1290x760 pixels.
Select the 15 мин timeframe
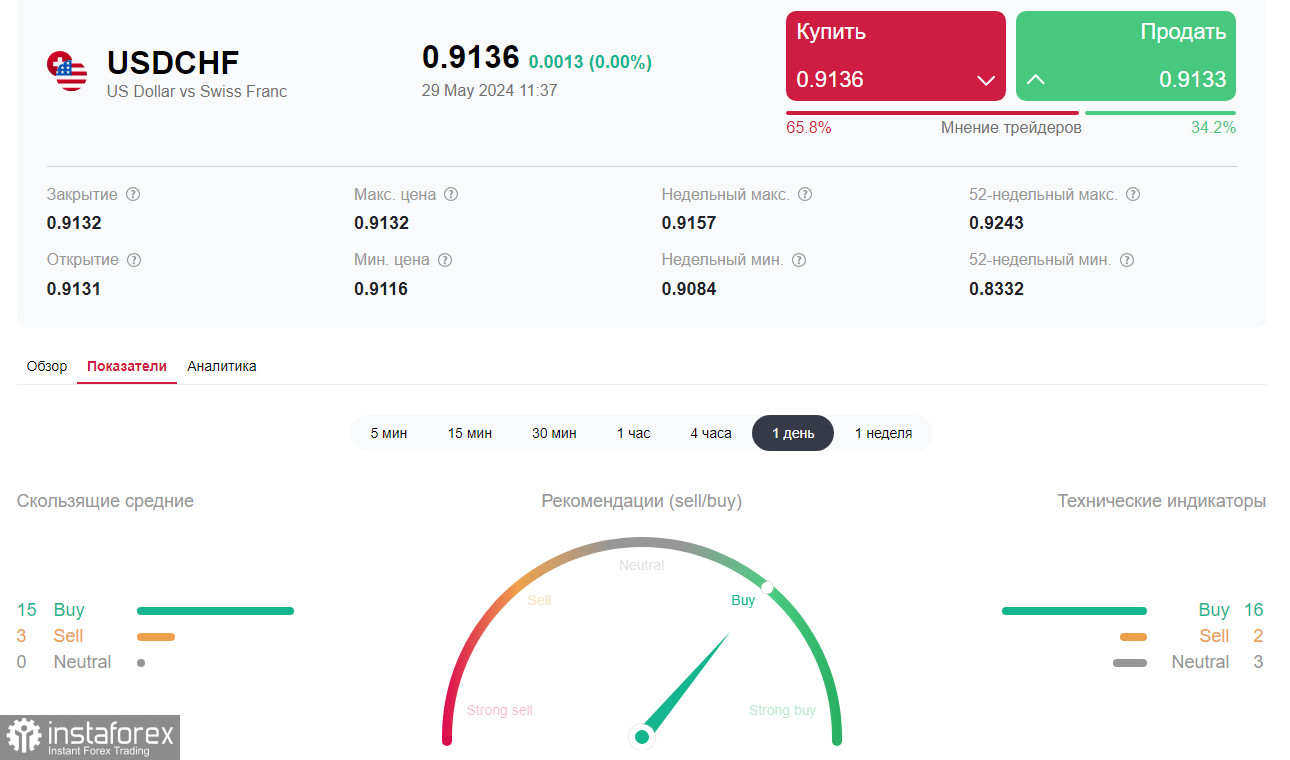(x=470, y=433)
